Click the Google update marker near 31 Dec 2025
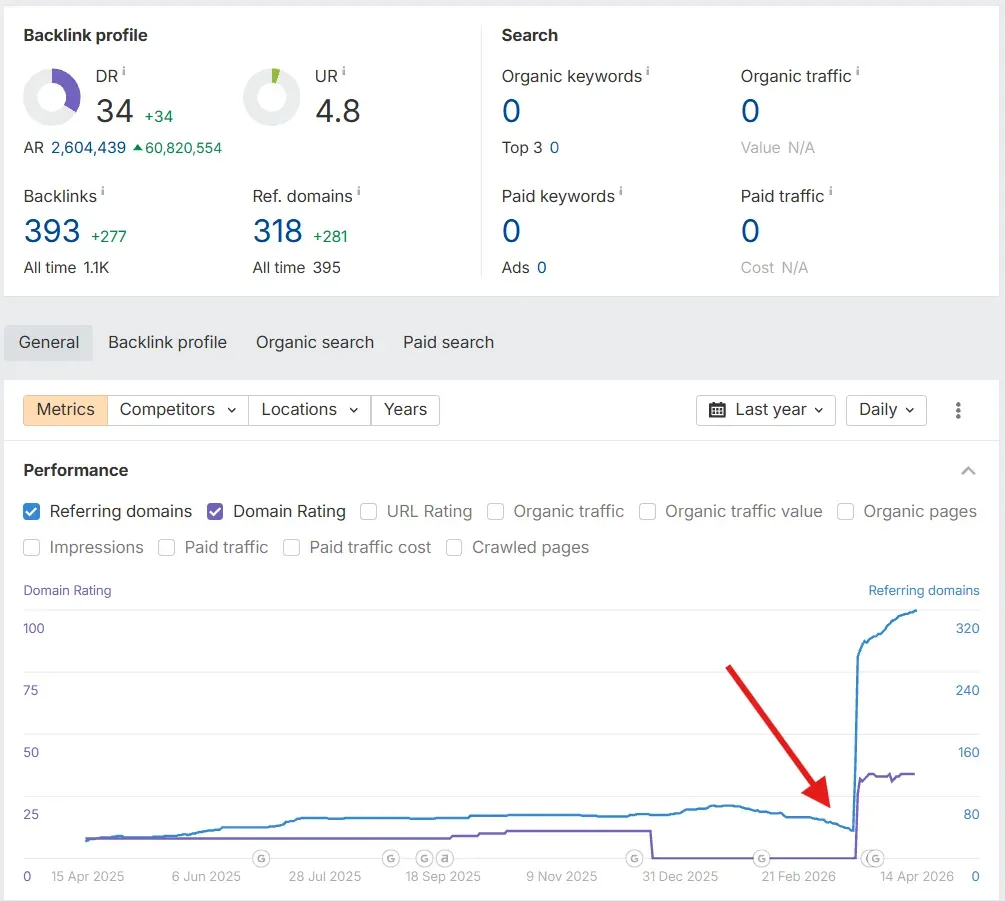Screen dimensions: 1005x901 [634, 858]
